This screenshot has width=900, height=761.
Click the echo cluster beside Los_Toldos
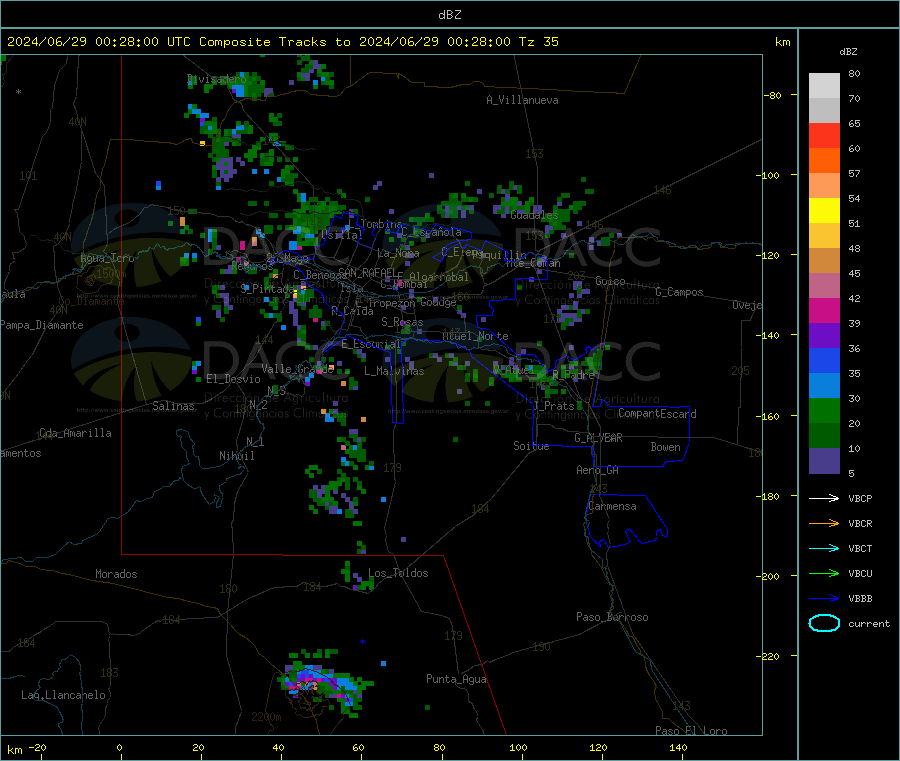(358, 577)
